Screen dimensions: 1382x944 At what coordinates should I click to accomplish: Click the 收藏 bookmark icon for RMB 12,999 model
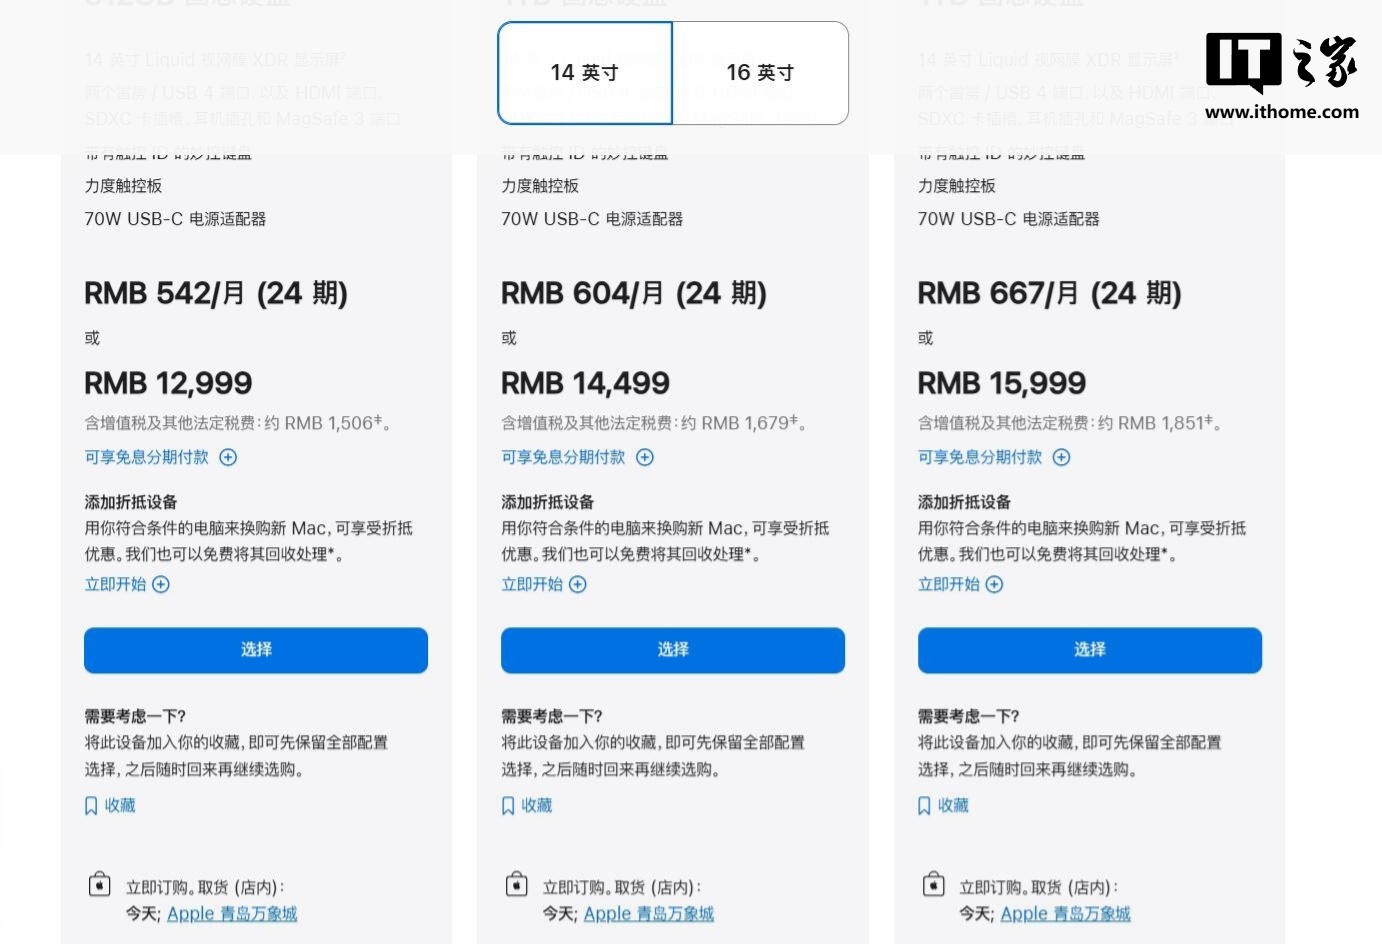91,806
